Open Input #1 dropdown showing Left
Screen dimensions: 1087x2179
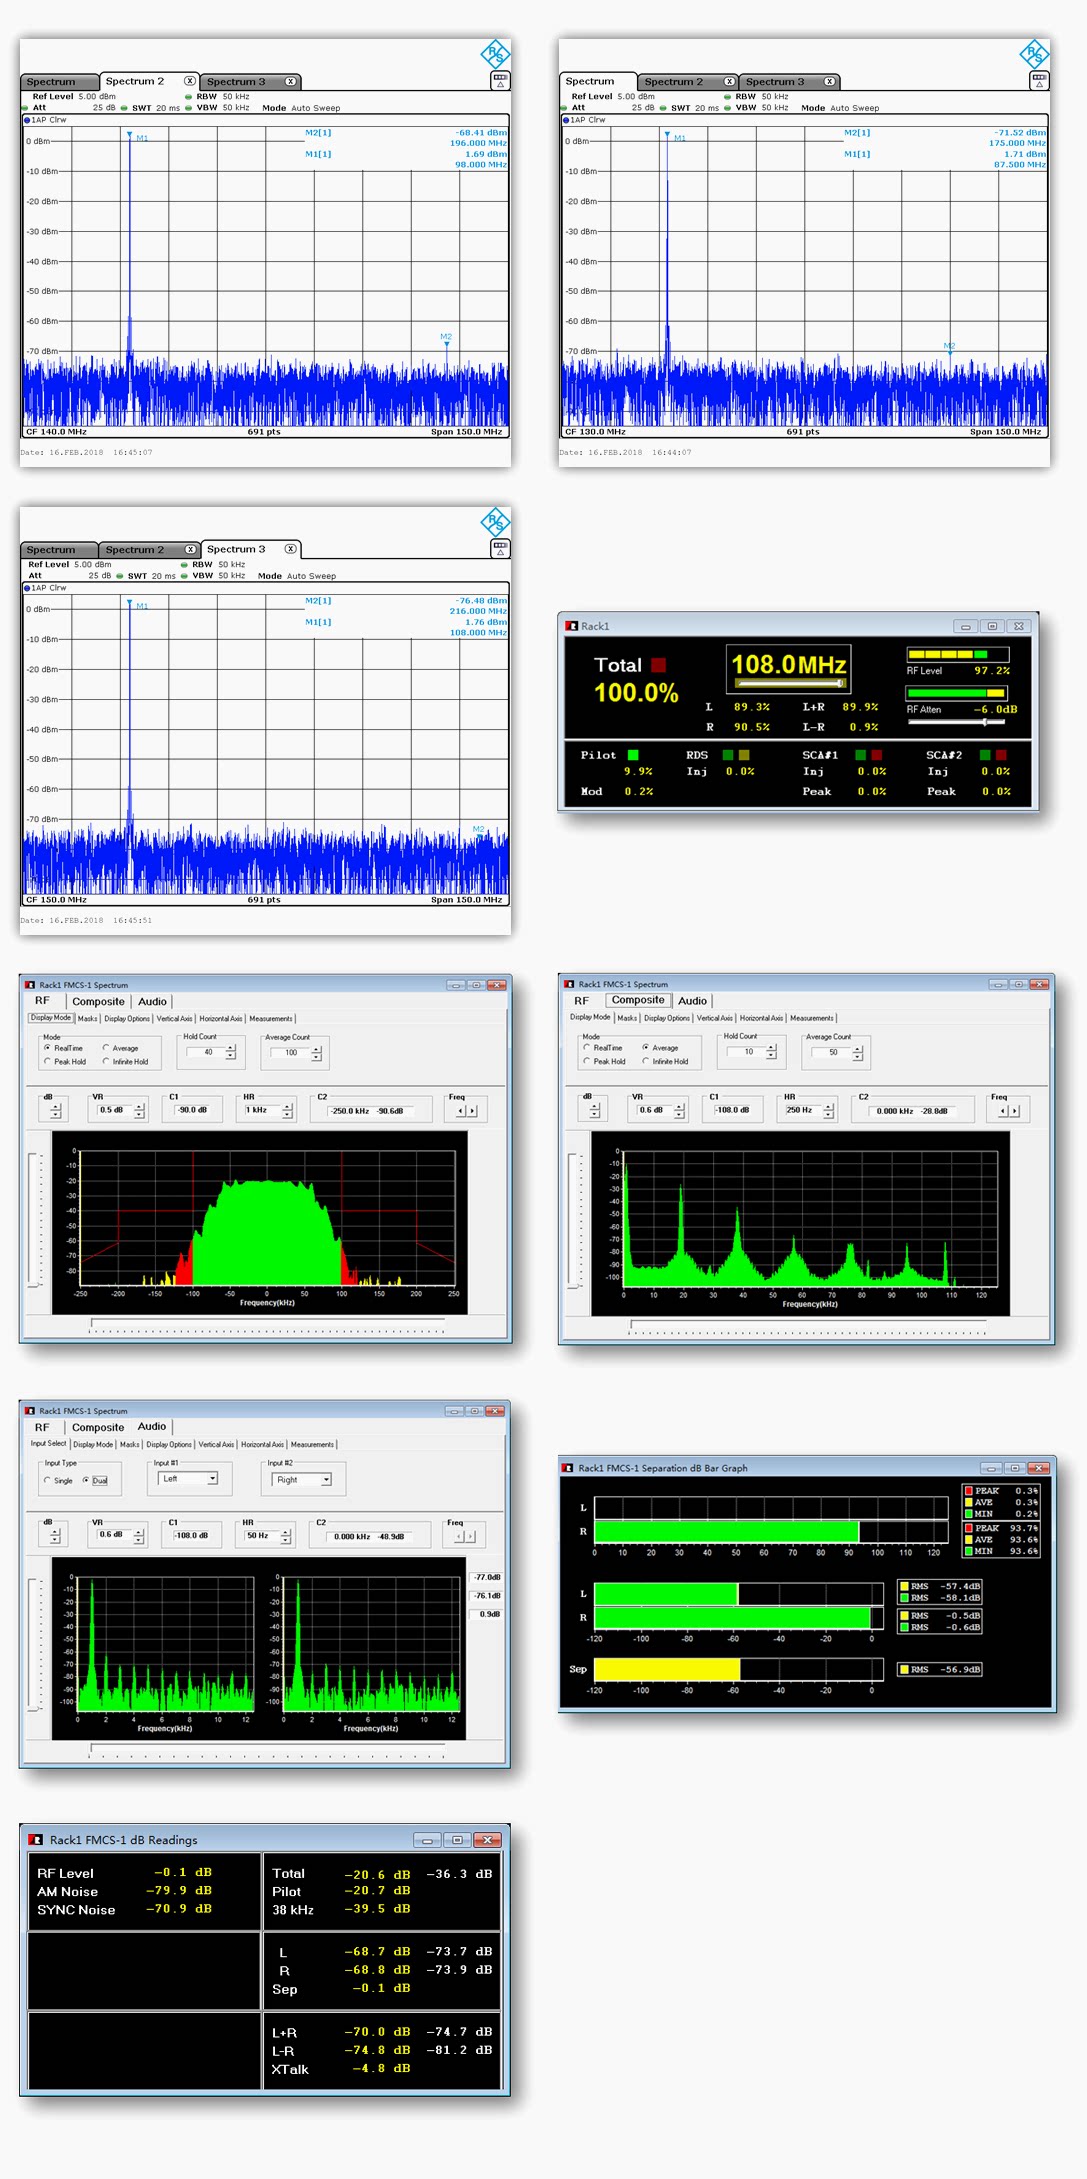point(189,1479)
